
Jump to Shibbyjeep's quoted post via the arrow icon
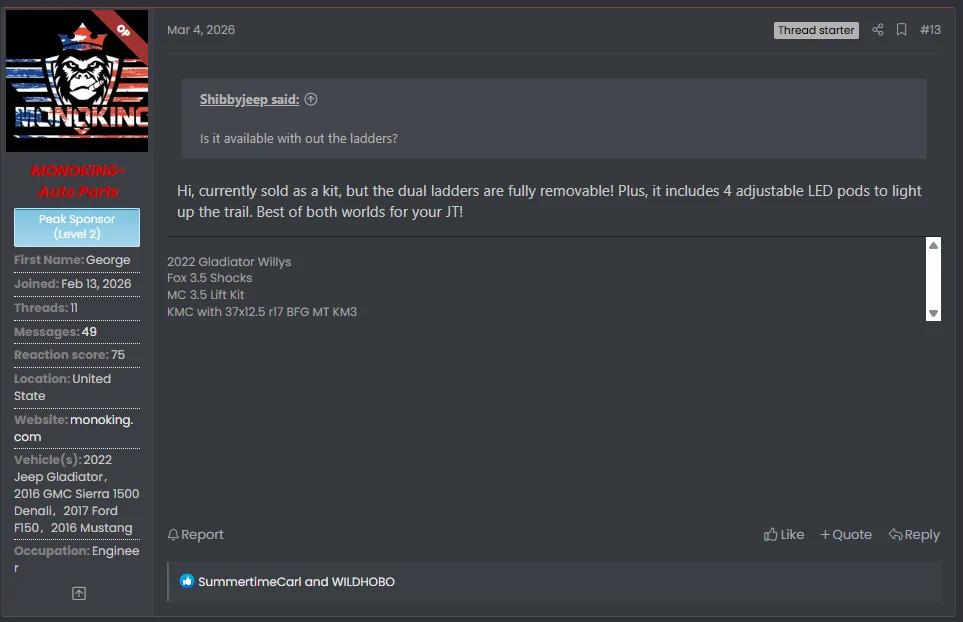311,99
